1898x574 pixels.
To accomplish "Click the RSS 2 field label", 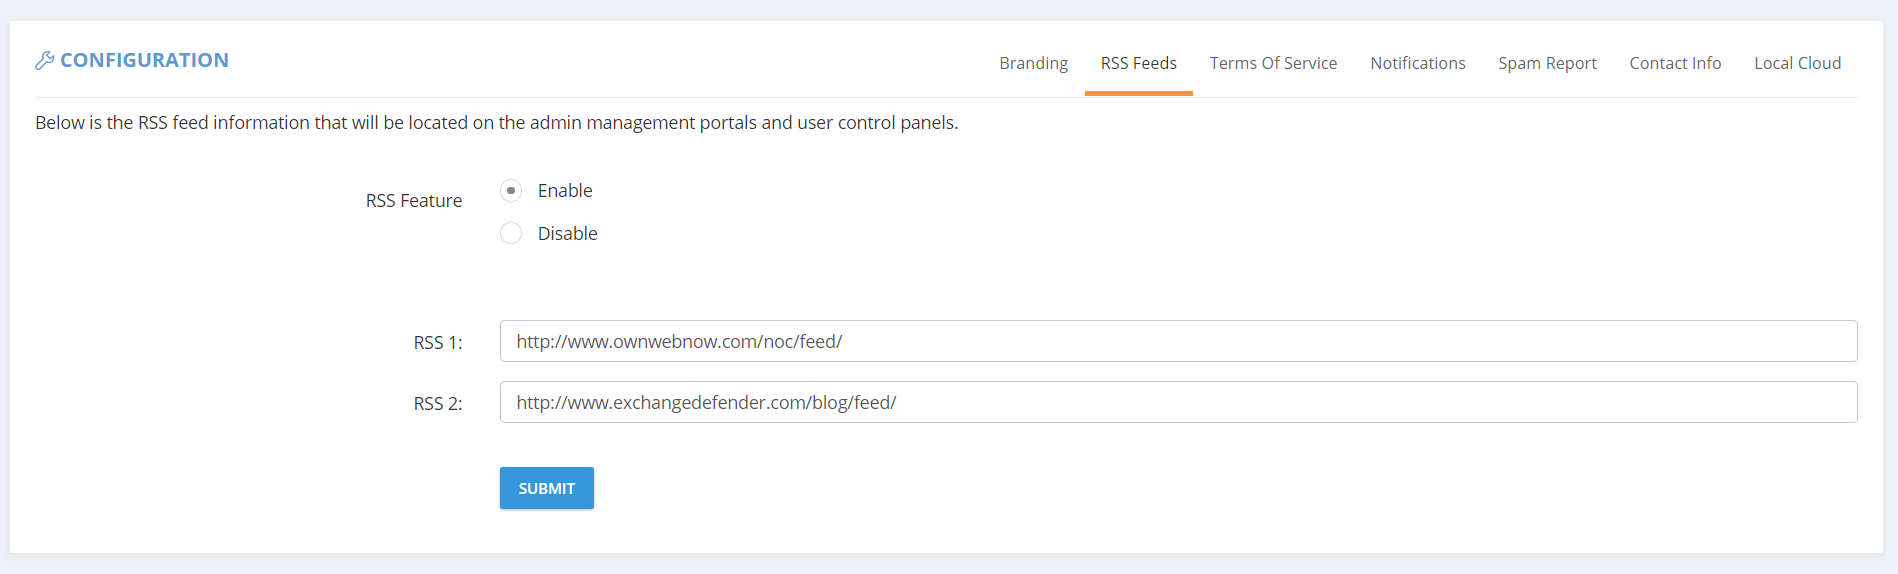I will click(x=438, y=403).
